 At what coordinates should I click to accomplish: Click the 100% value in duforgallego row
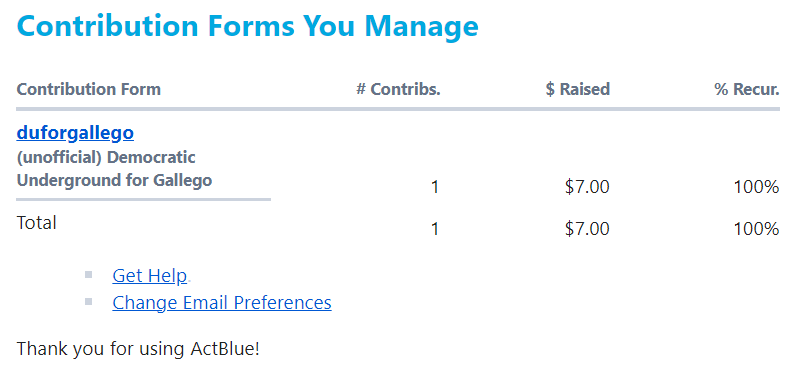[x=757, y=188]
